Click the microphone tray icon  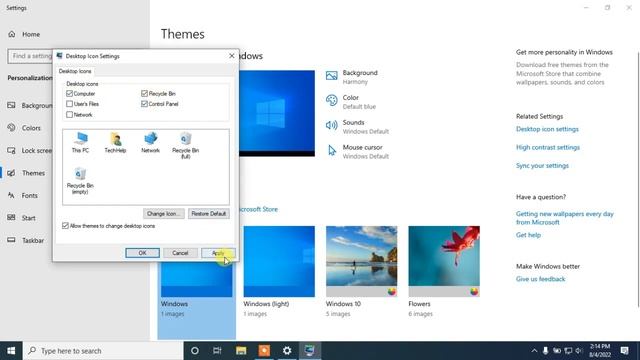(x=545, y=351)
